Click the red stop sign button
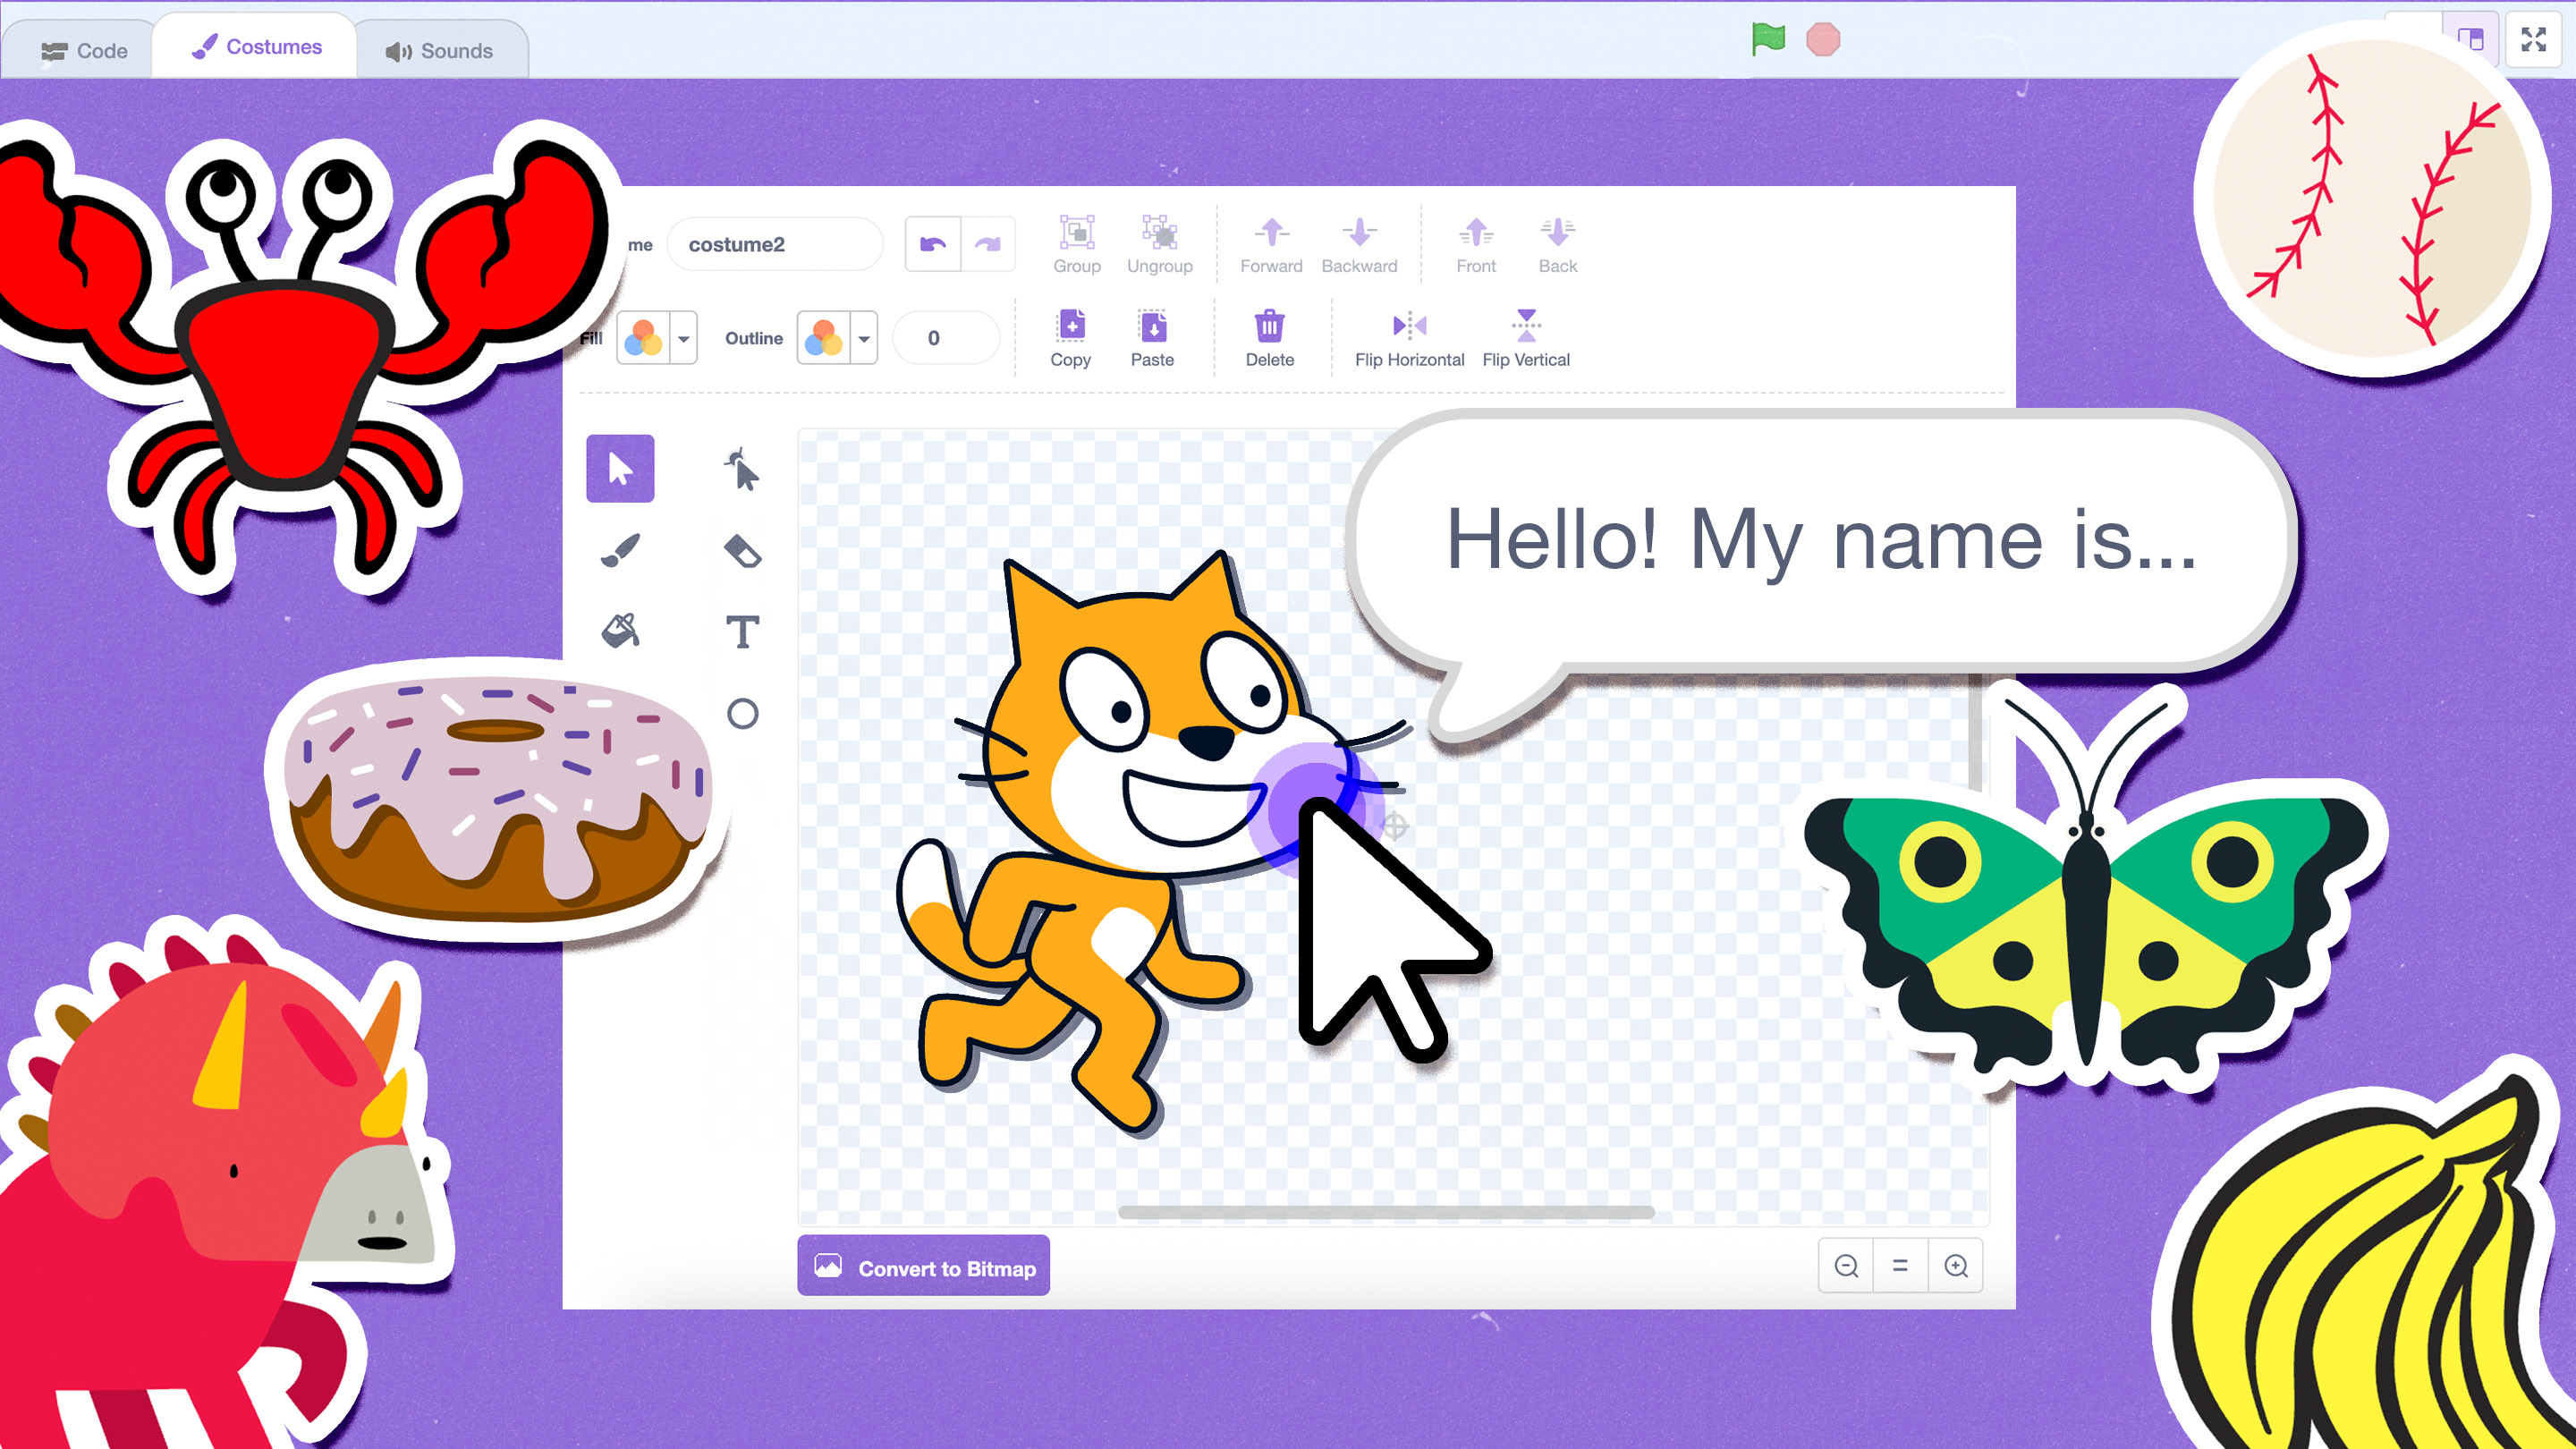2576x1449 pixels. 1823,39
